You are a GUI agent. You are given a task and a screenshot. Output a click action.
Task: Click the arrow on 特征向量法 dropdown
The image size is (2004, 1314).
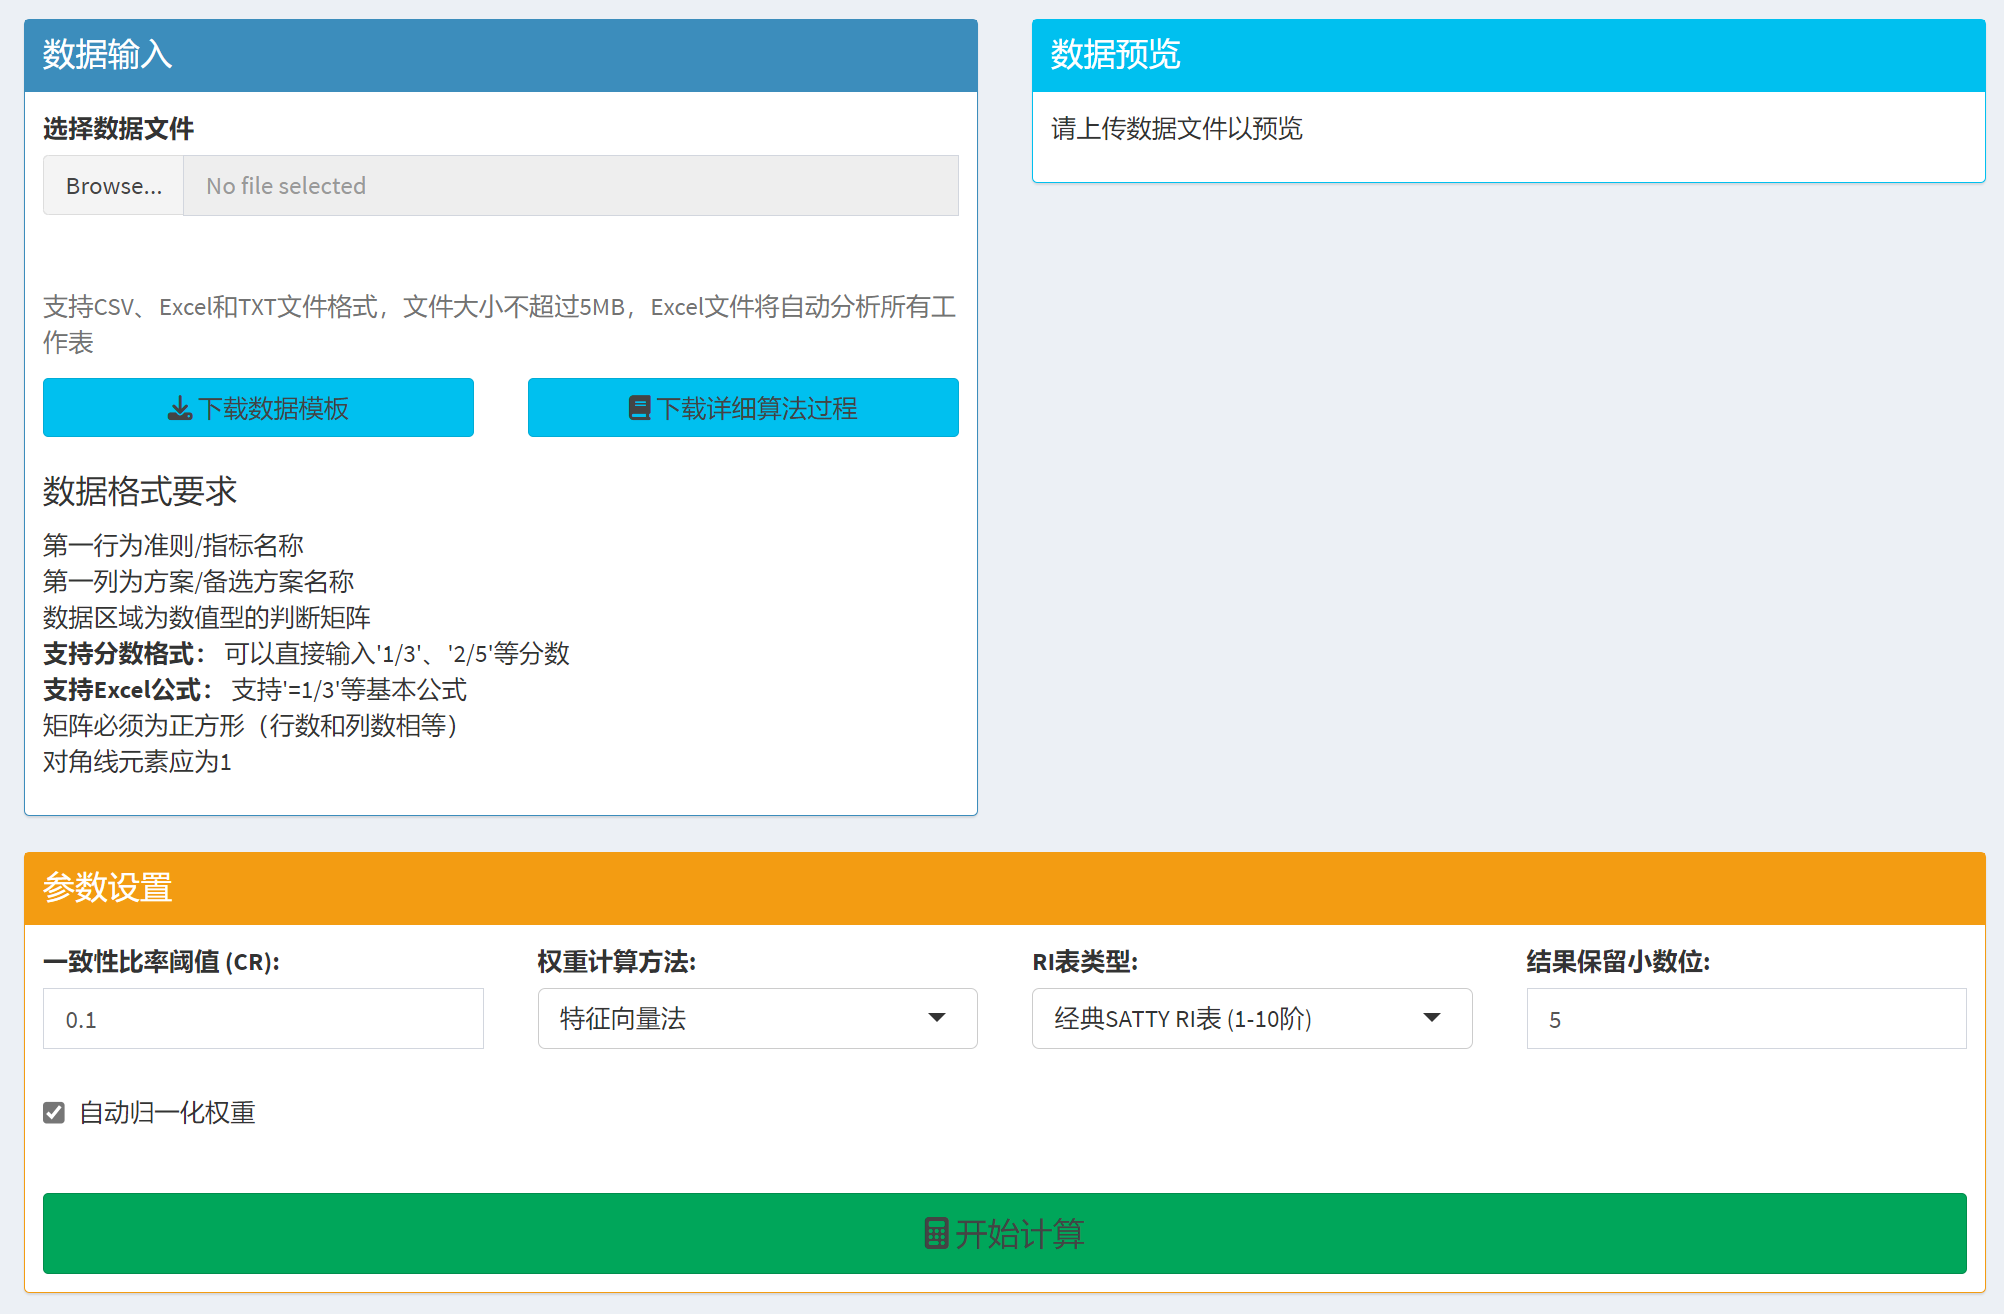[937, 1018]
